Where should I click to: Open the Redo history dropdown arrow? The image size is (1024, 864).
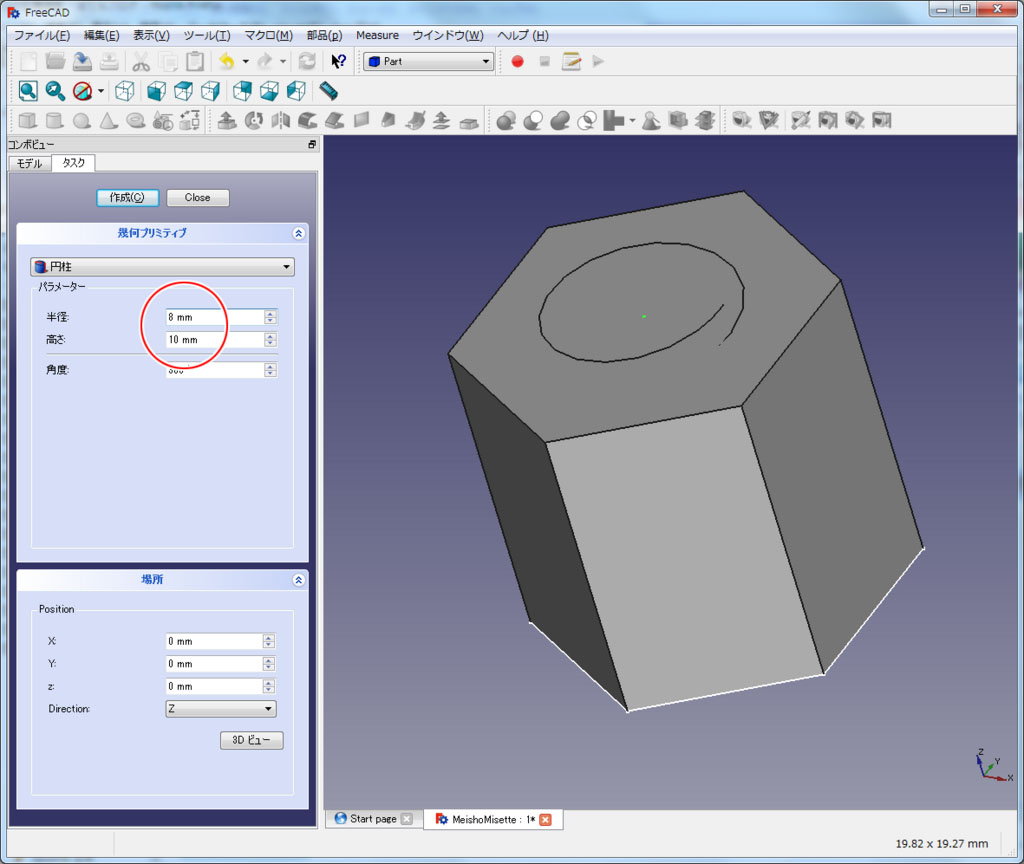click(x=283, y=61)
